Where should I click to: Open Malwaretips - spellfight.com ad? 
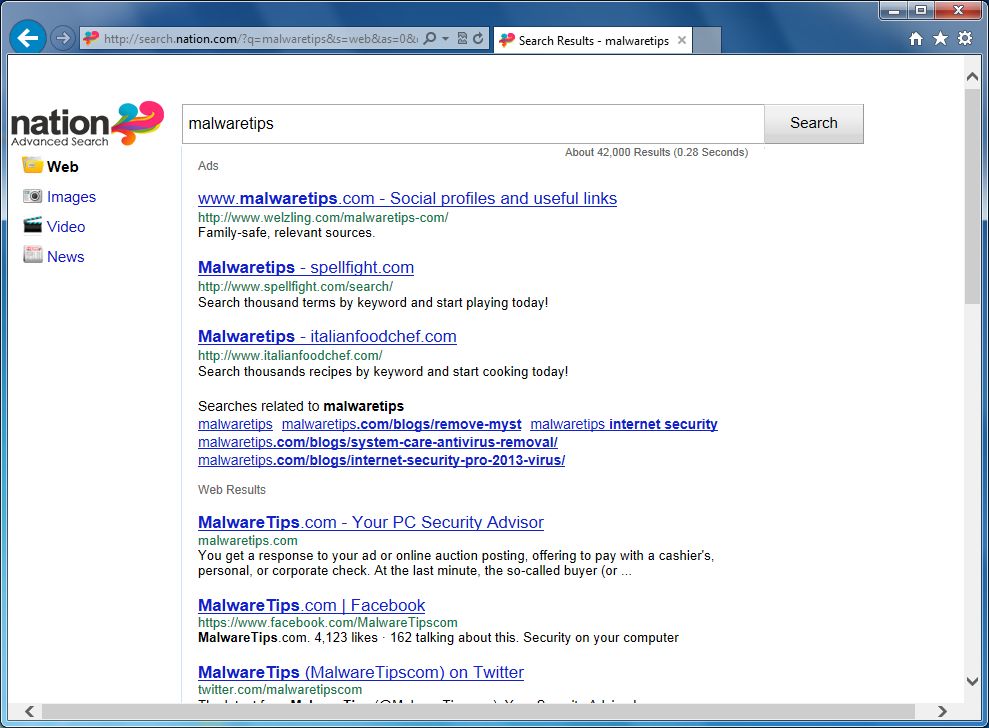[x=306, y=267]
